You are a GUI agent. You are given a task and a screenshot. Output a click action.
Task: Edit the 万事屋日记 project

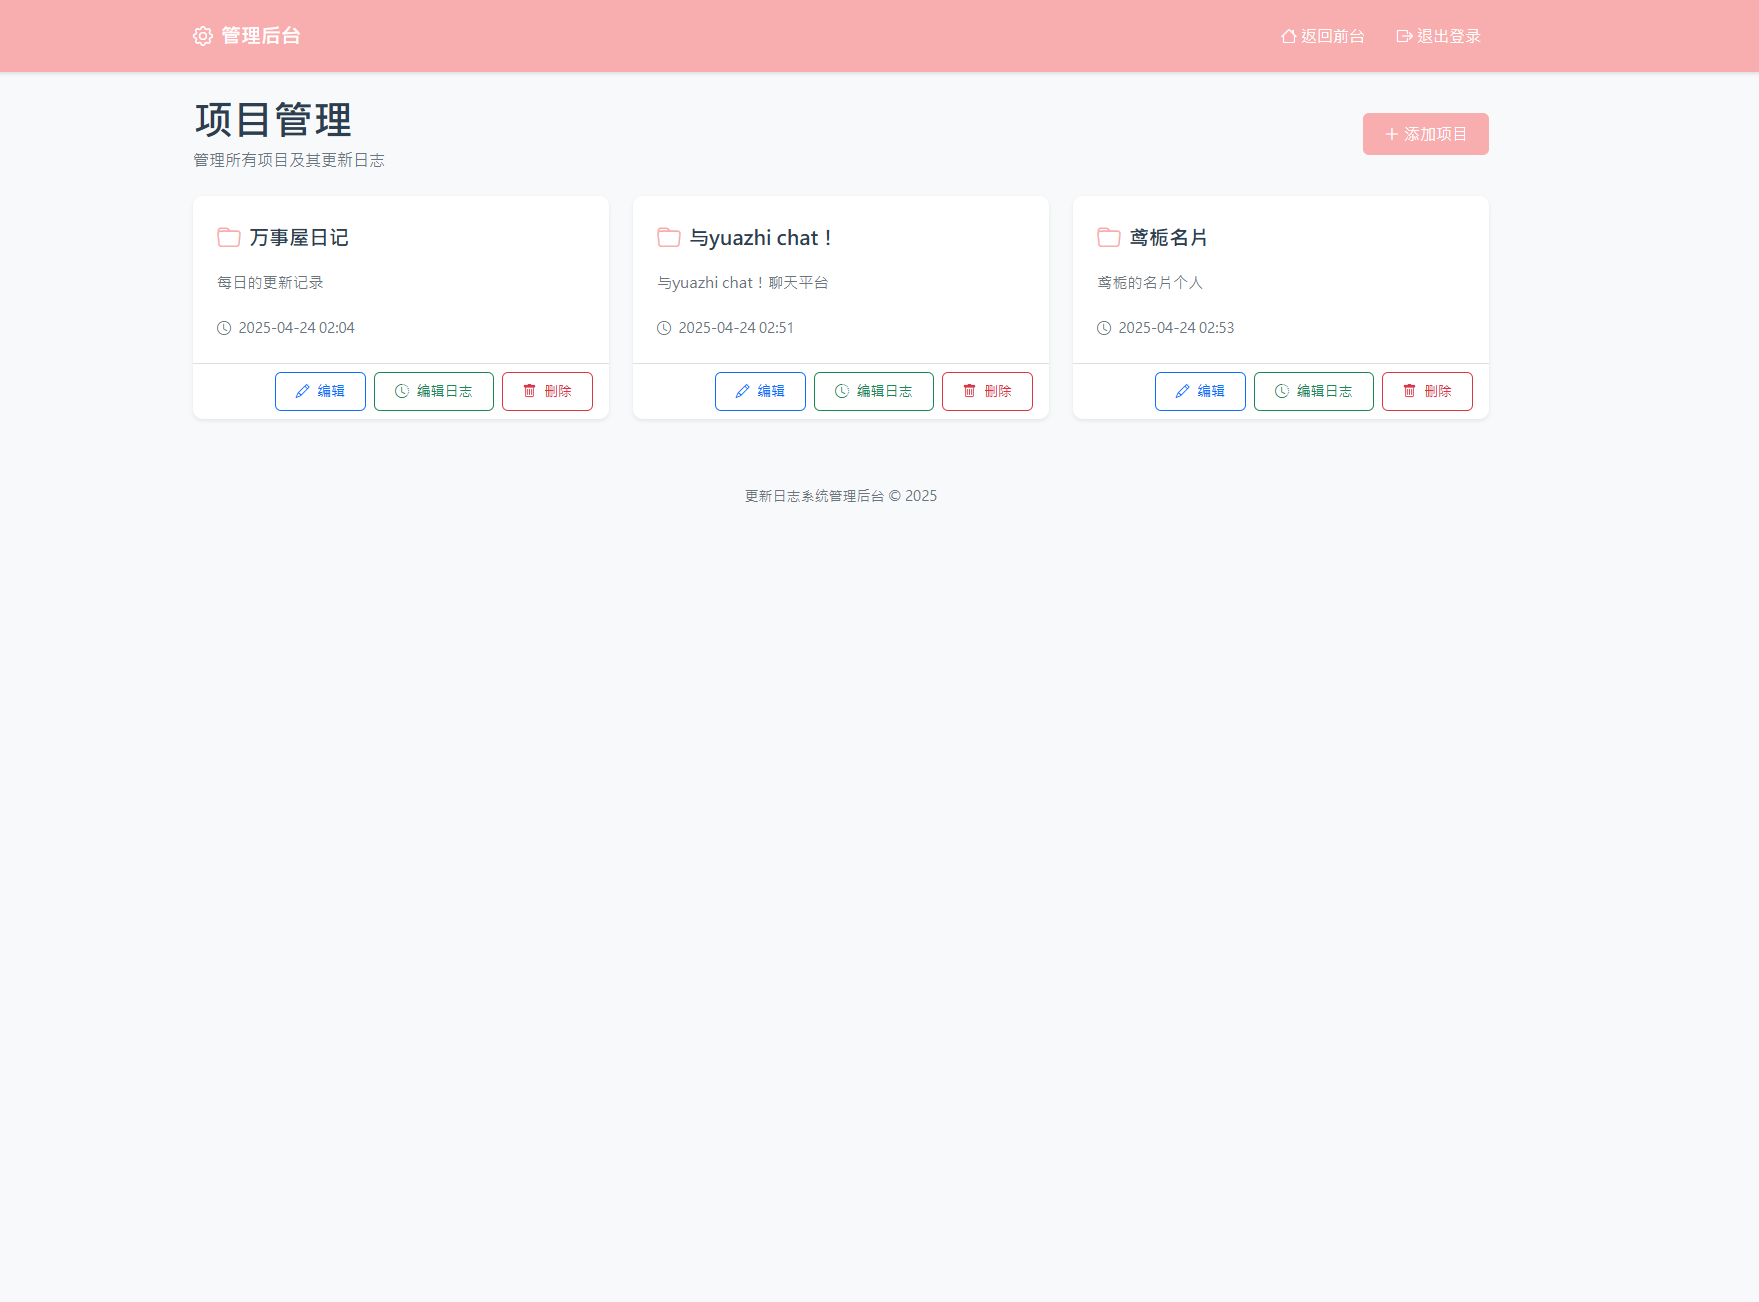pos(320,391)
